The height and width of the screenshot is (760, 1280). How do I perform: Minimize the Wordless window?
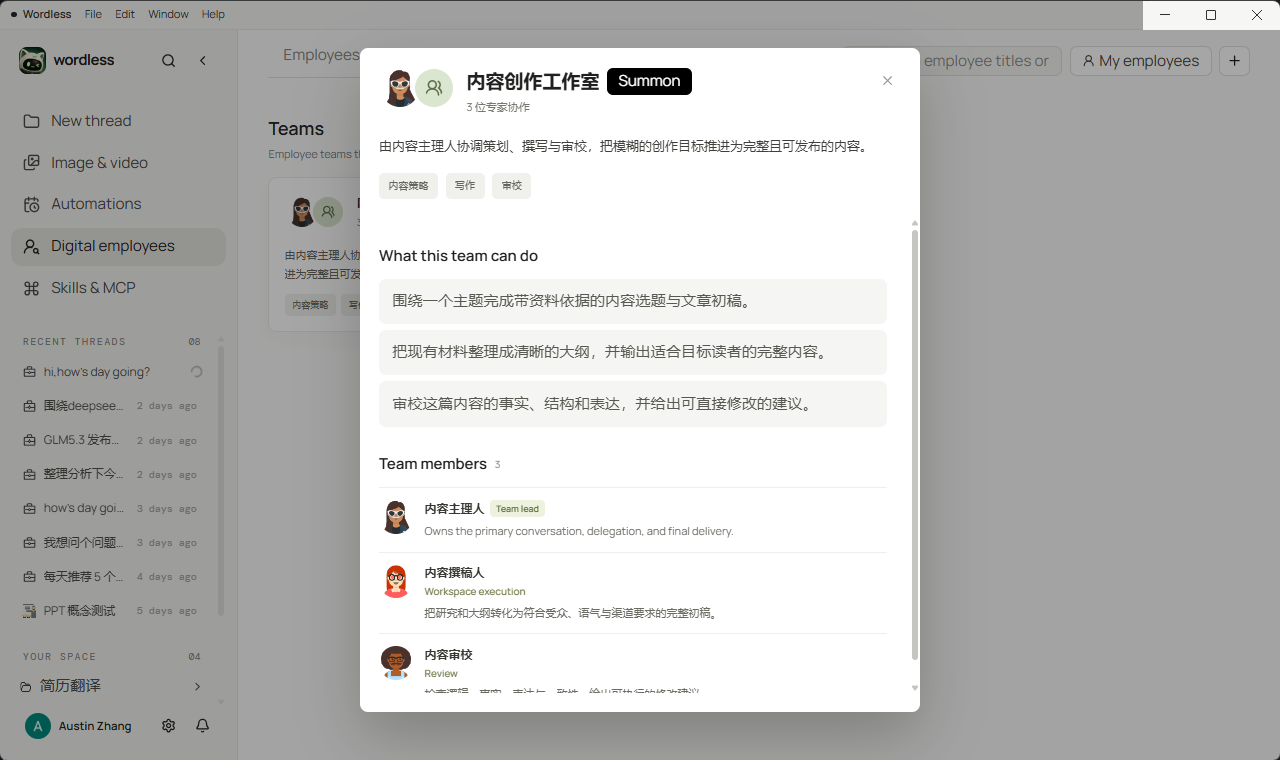pyautogui.click(x=1165, y=15)
